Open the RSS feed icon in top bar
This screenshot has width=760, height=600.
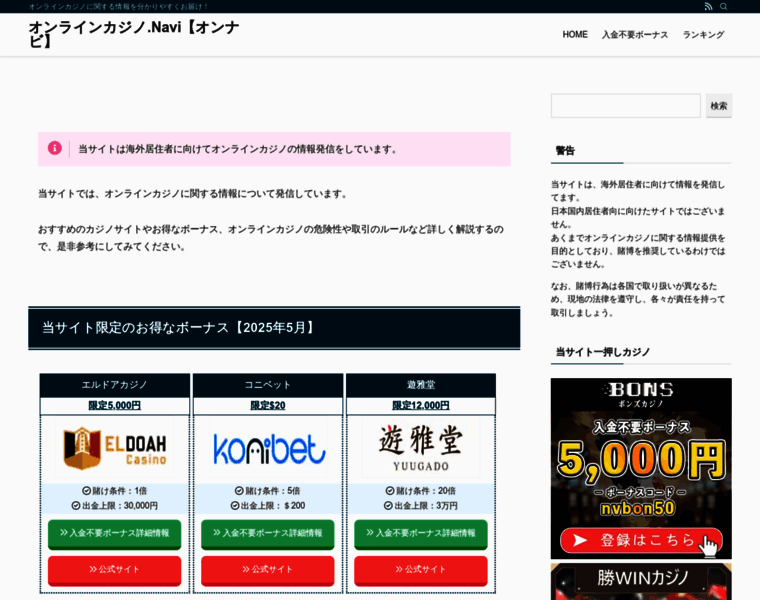coord(708,6)
